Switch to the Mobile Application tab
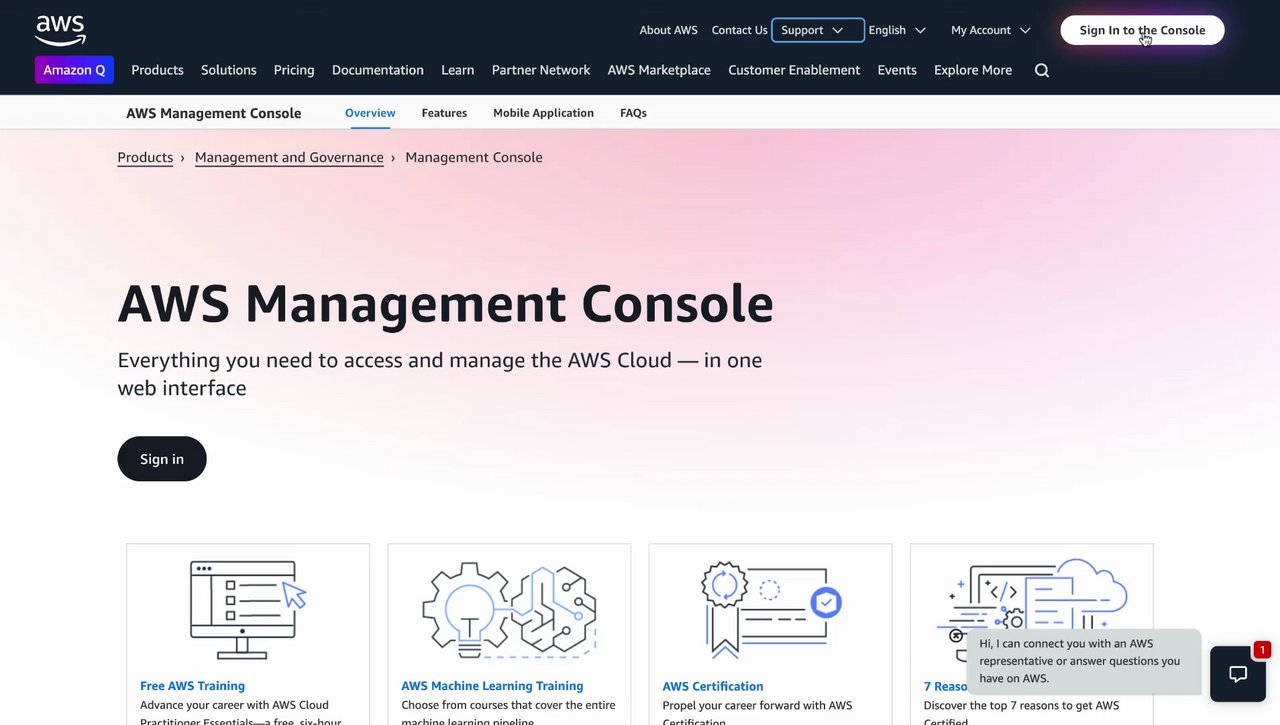The height and width of the screenshot is (725, 1280). [543, 113]
